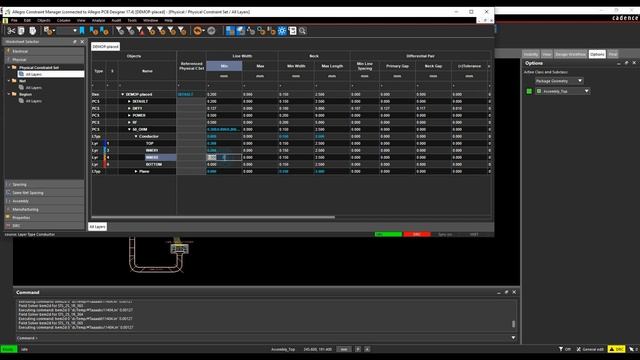The width and height of the screenshot is (640, 360).
Task: Minimize the Command panel
Action: 499,292
